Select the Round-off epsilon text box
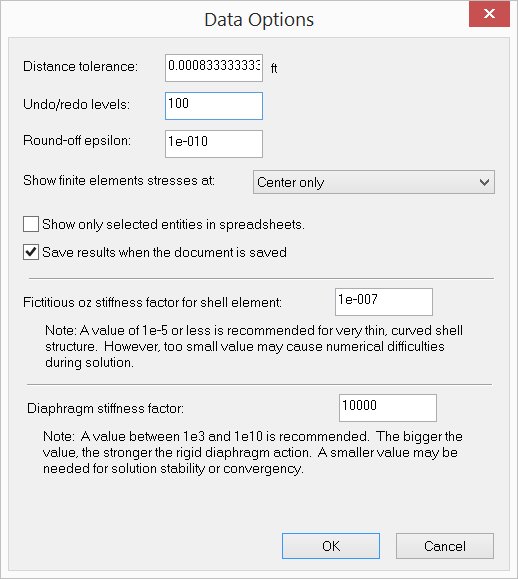The height and width of the screenshot is (579, 518). (214, 144)
